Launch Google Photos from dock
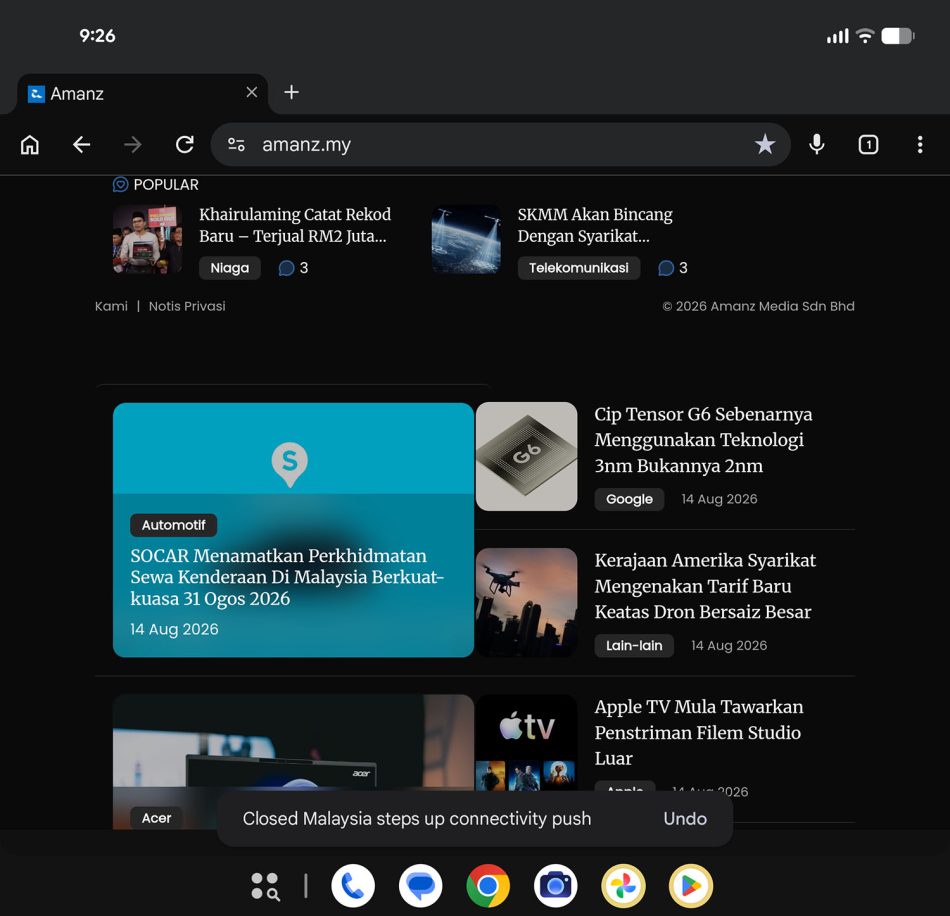Viewport: 950px width, 916px height. [x=623, y=886]
